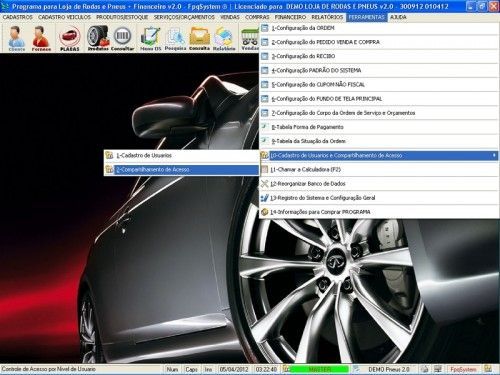Screen dimensions: 500x375
Task: Choose 7-Configuração do Corpo da Ordem de Serviço
Action: [x=379, y=113]
